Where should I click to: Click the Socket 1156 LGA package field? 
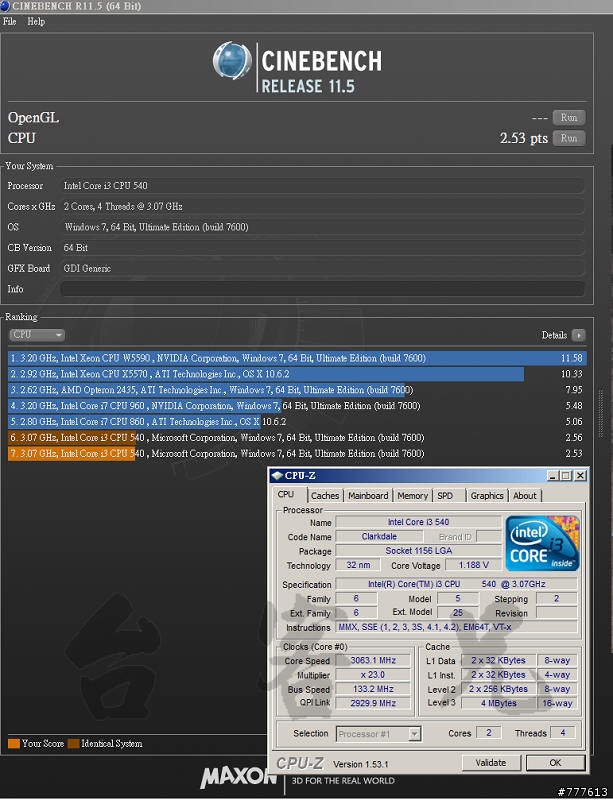point(419,551)
